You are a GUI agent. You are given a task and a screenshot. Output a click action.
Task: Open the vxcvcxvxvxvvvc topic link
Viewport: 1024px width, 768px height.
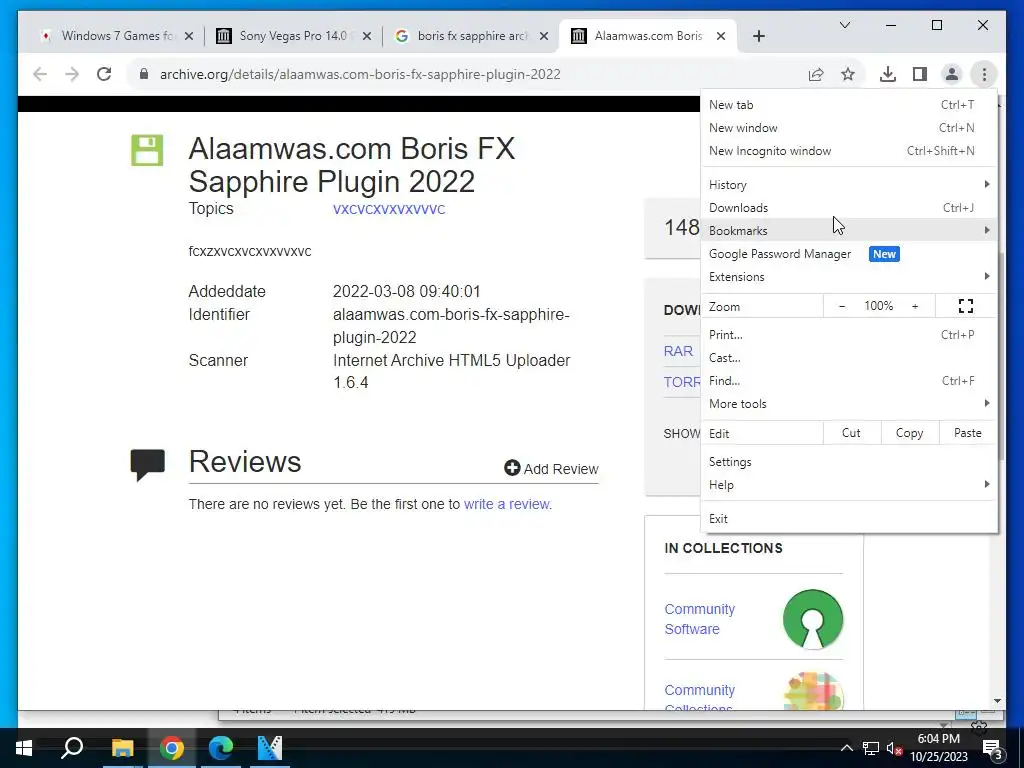(389, 209)
